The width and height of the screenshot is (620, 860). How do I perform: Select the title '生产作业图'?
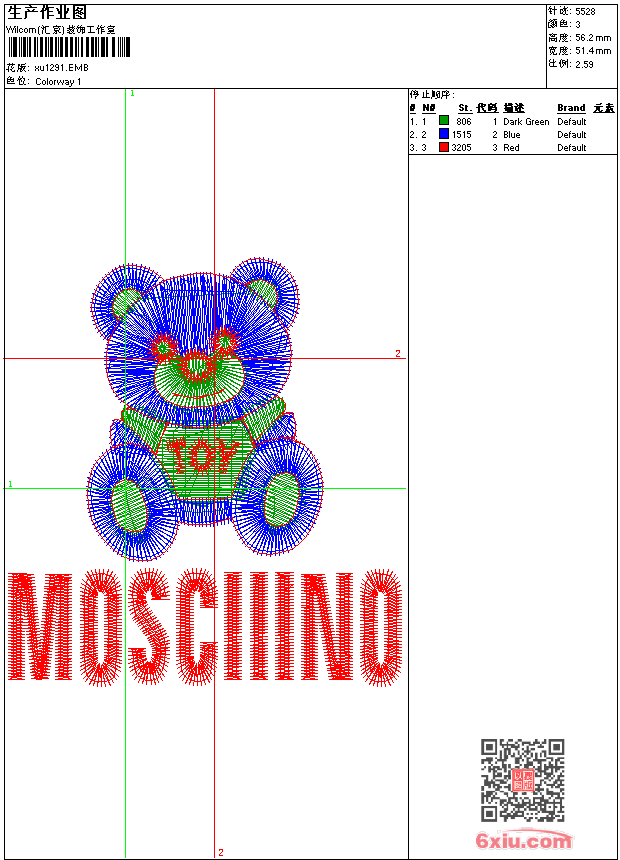tap(47, 13)
